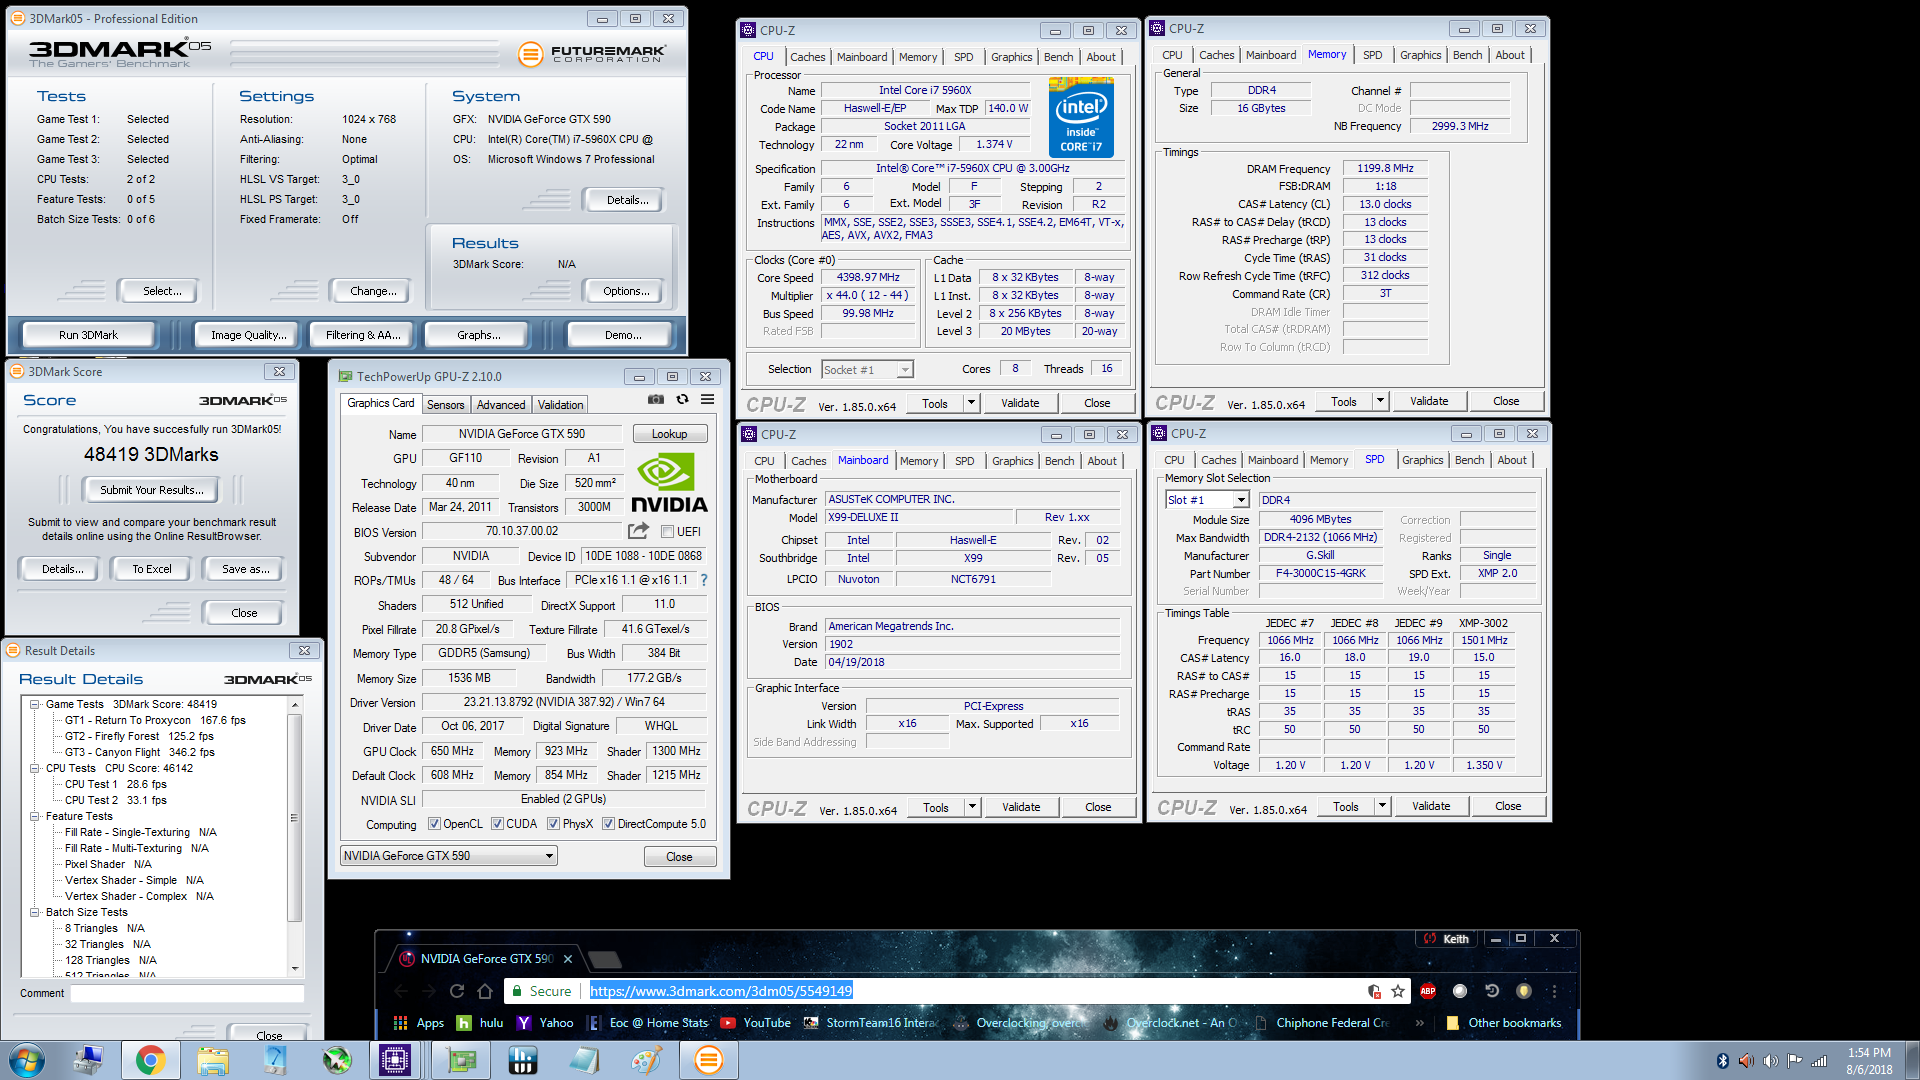Click the GPU-Z refresh icon
The image size is (1920, 1080).
682,399
